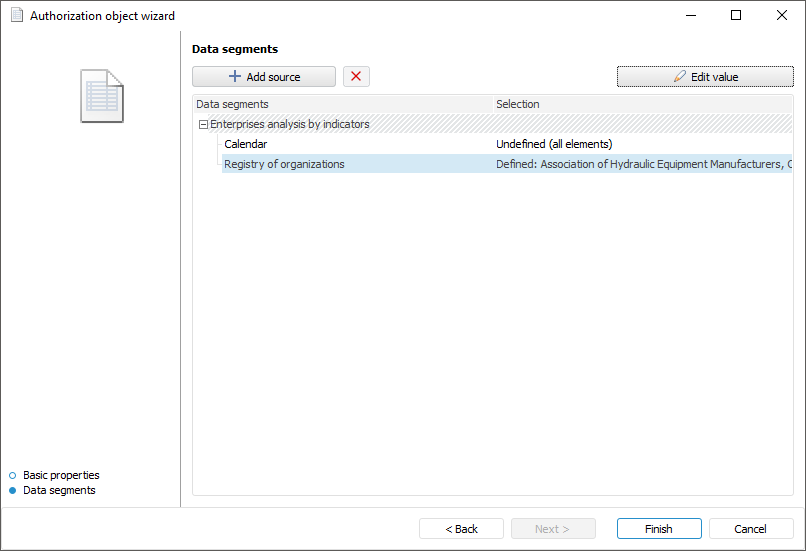This screenshot has width=806, height=551.
Task: Maximize the wizard window
Action: (736, 16)
